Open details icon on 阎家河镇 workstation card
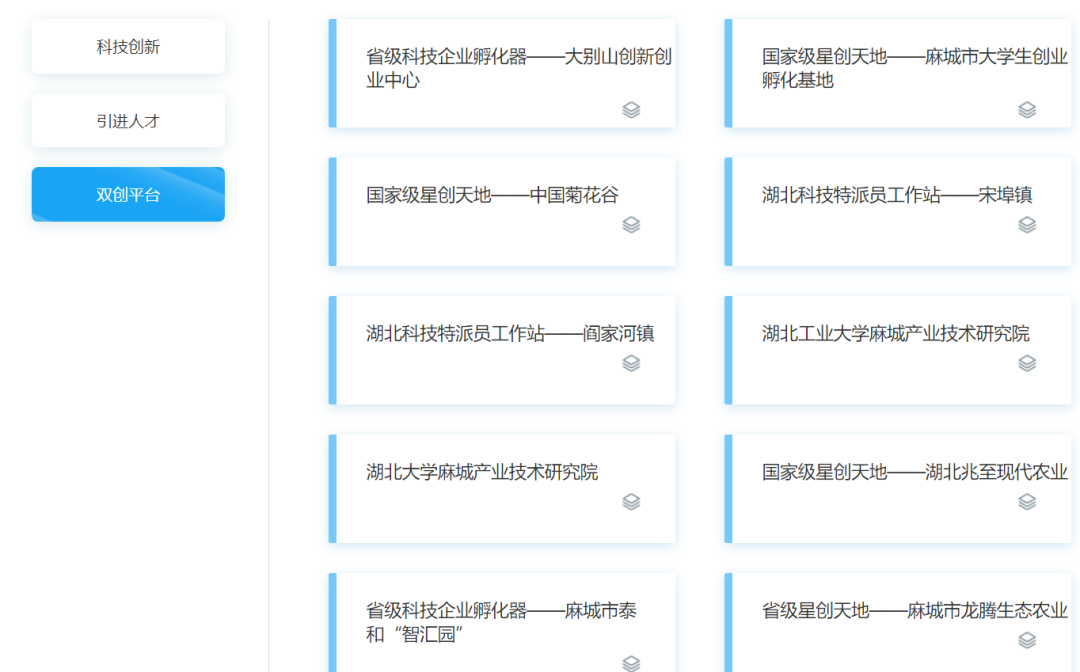This screenshot has width=1080, height=672. click(x=631, y=364)
